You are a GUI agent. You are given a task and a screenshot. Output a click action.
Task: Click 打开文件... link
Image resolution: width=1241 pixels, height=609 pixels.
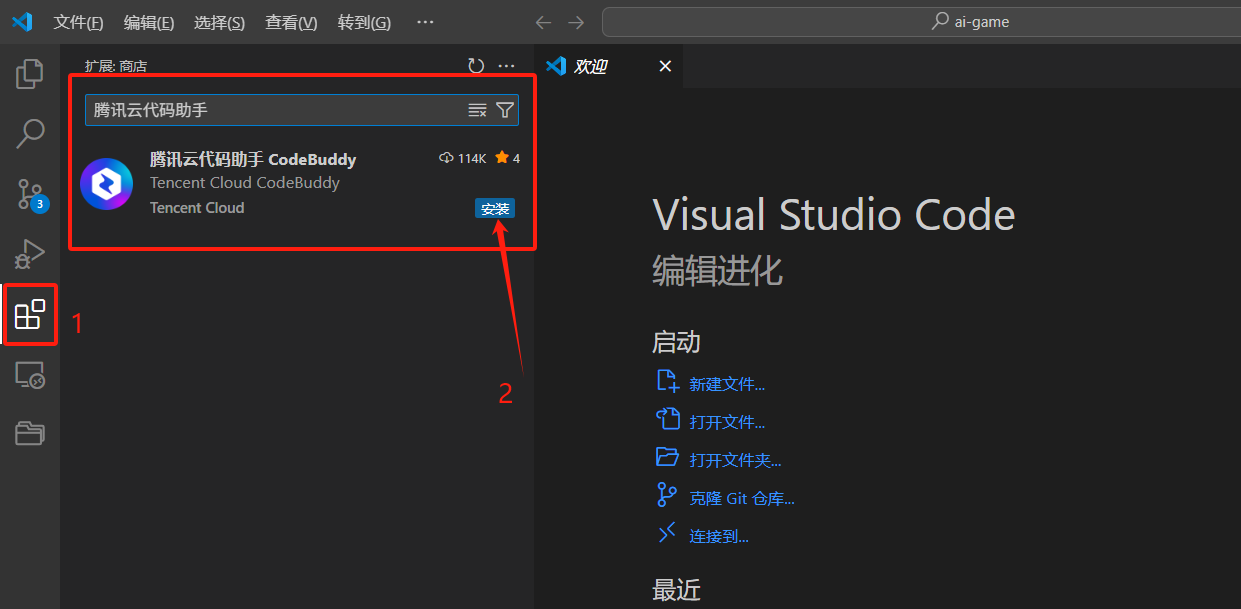coord(727,422)
